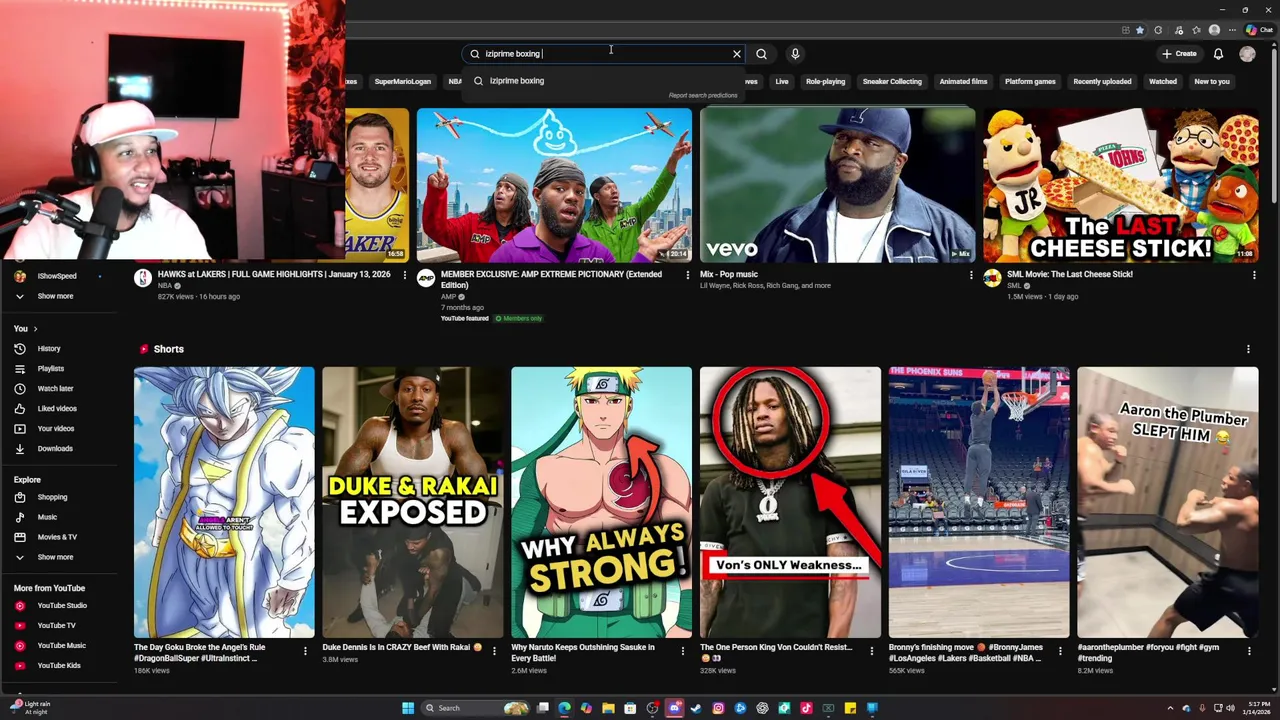This screenshot has width=1280, height=720.
Task: Select the Role-playing filter chip
Action: coord(825,82)
